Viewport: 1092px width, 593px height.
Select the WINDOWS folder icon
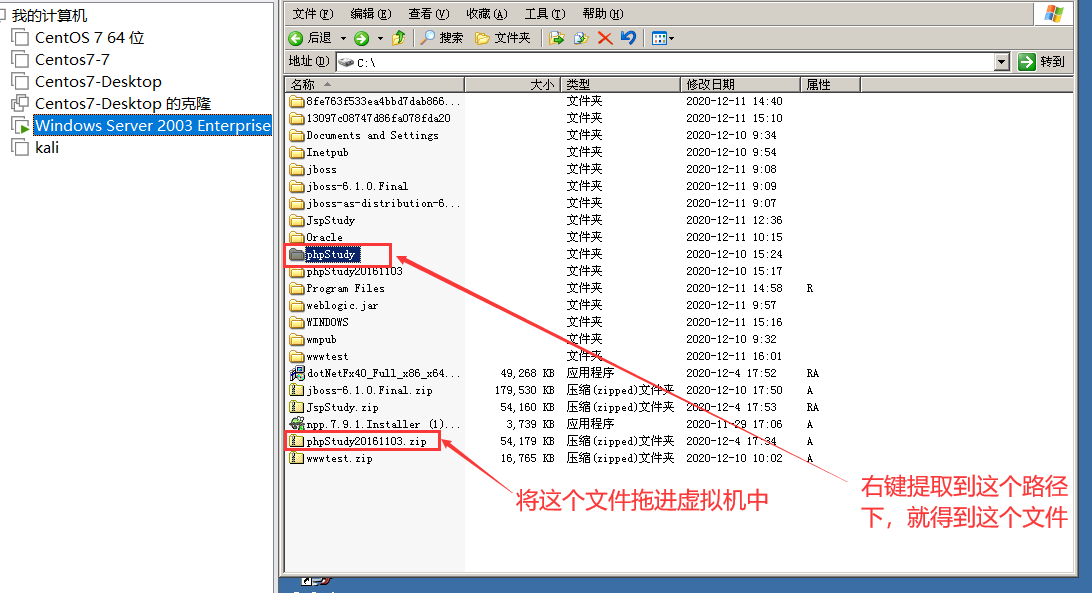click(x=297, y=322)
